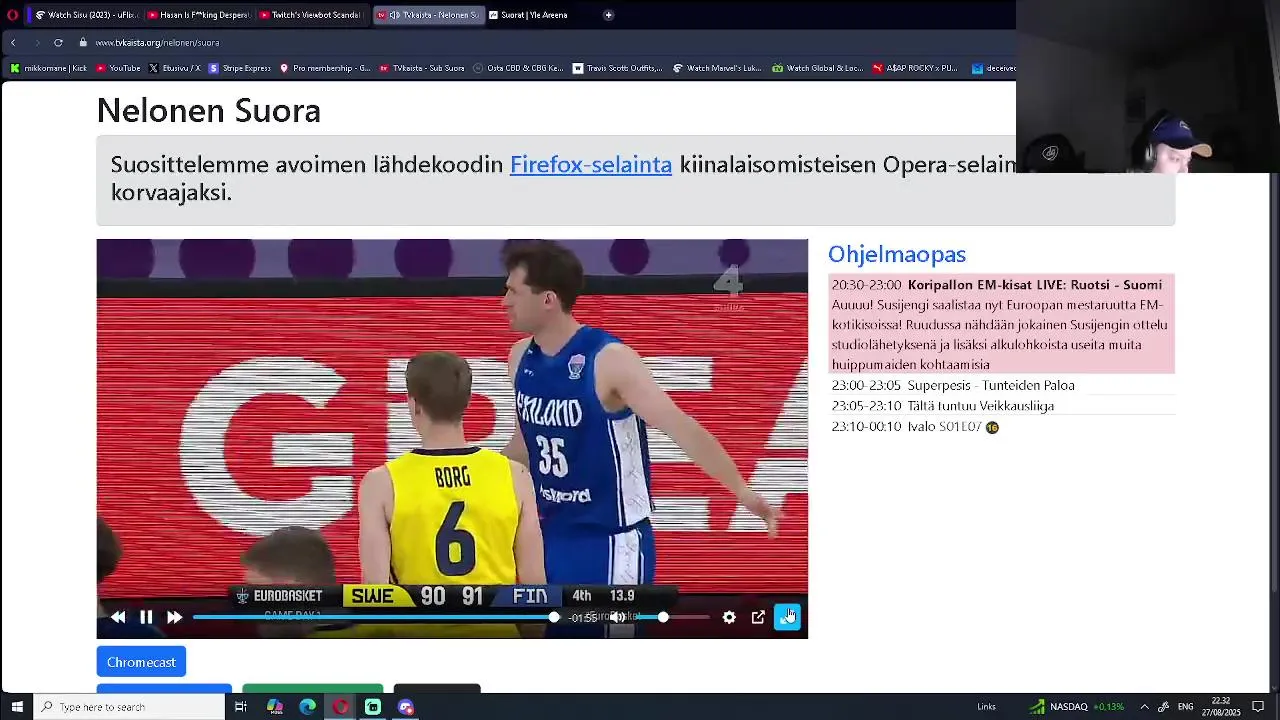The width and height of the screenshot is (1280, 720).
Task: Click the rewind button in video player
Action: (118, 618)
